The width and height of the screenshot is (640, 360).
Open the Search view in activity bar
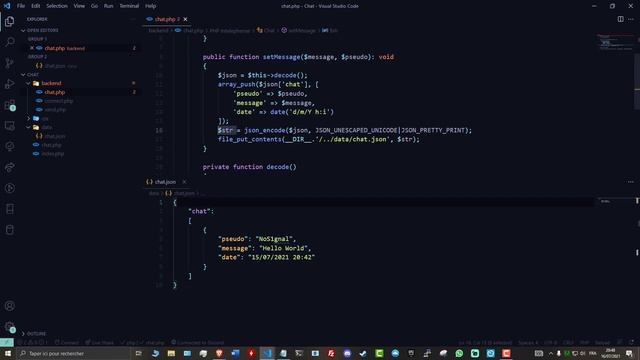[x=9, y=42]
